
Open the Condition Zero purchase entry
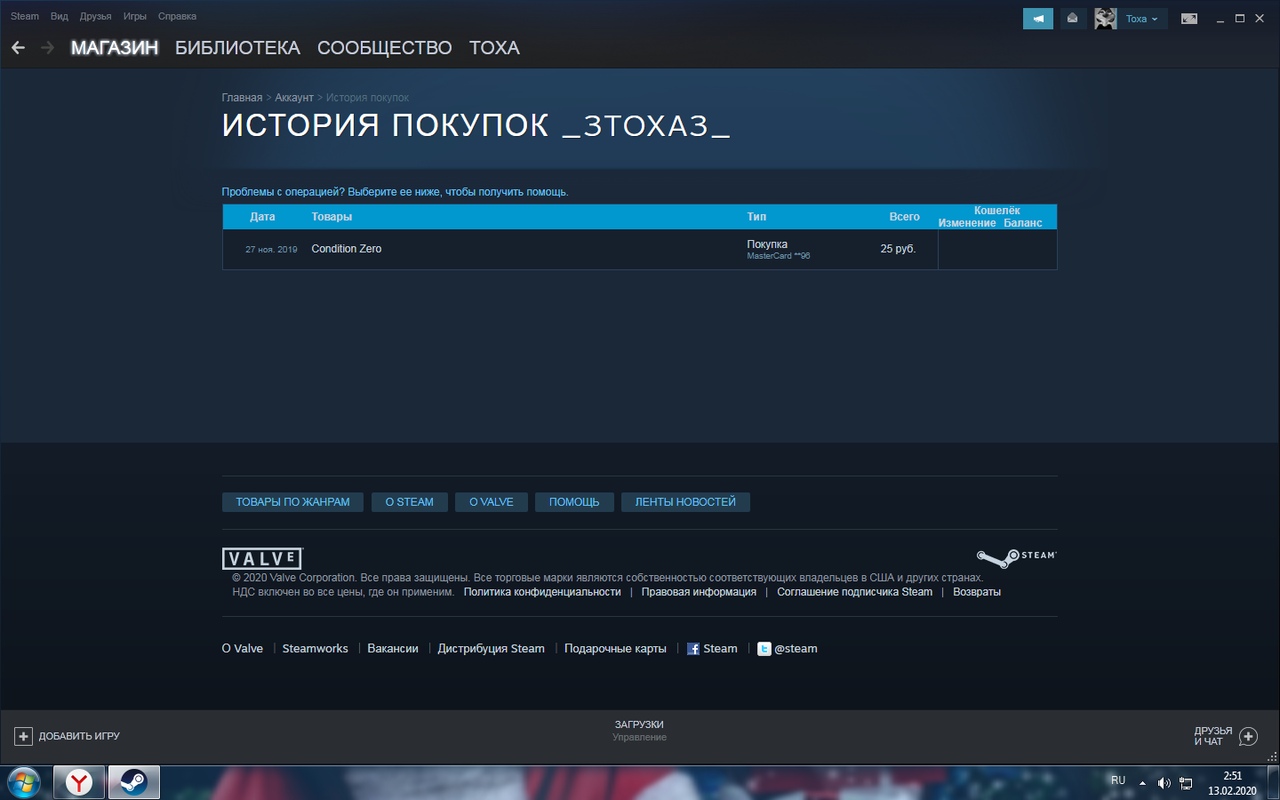346,249
